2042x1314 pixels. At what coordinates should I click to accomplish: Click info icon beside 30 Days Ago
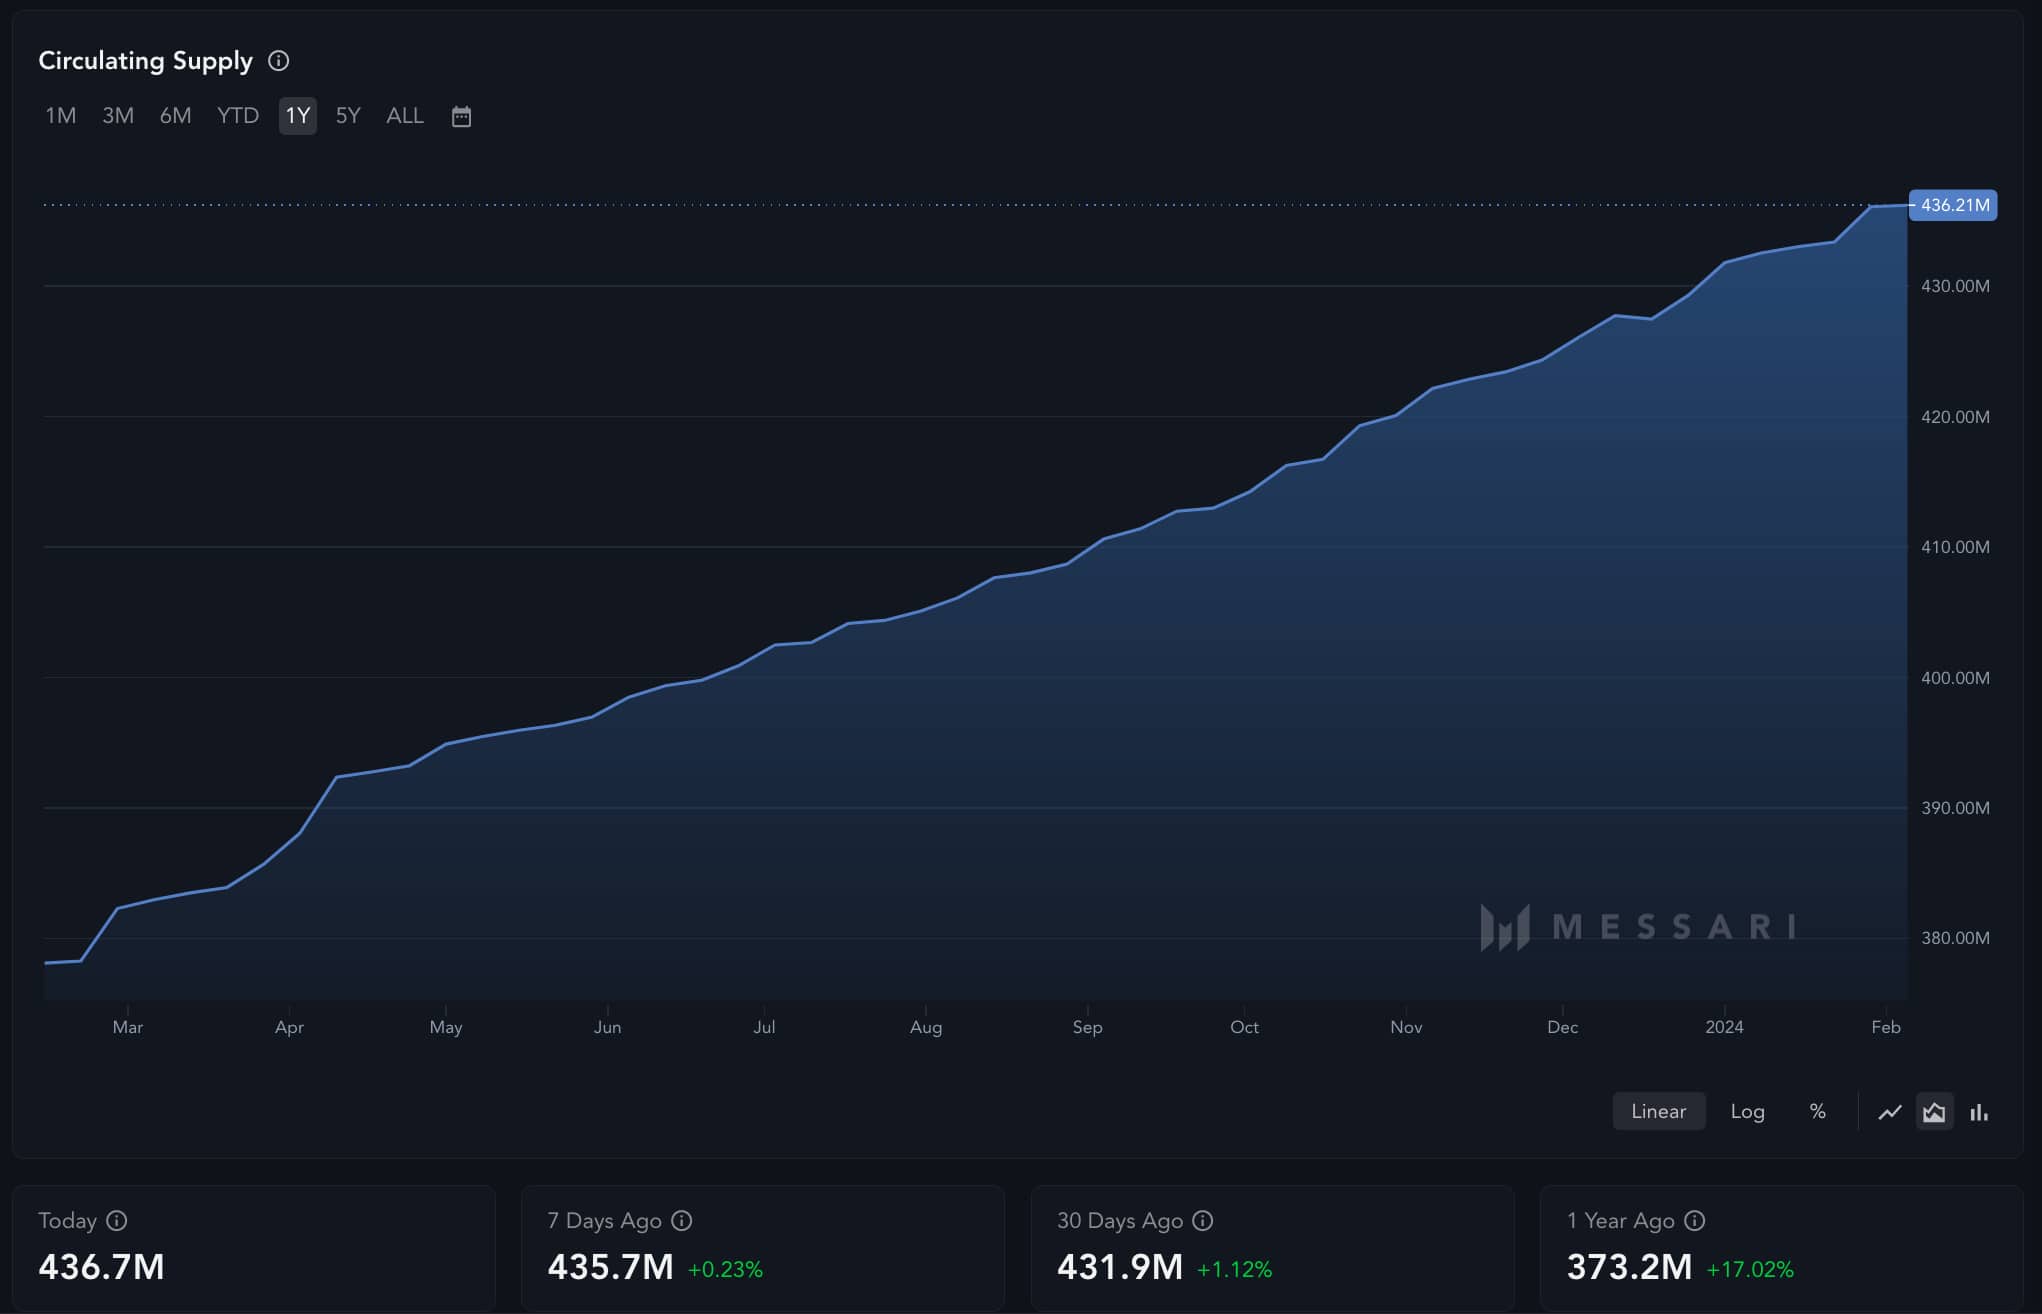[x=1203, y=1221]
